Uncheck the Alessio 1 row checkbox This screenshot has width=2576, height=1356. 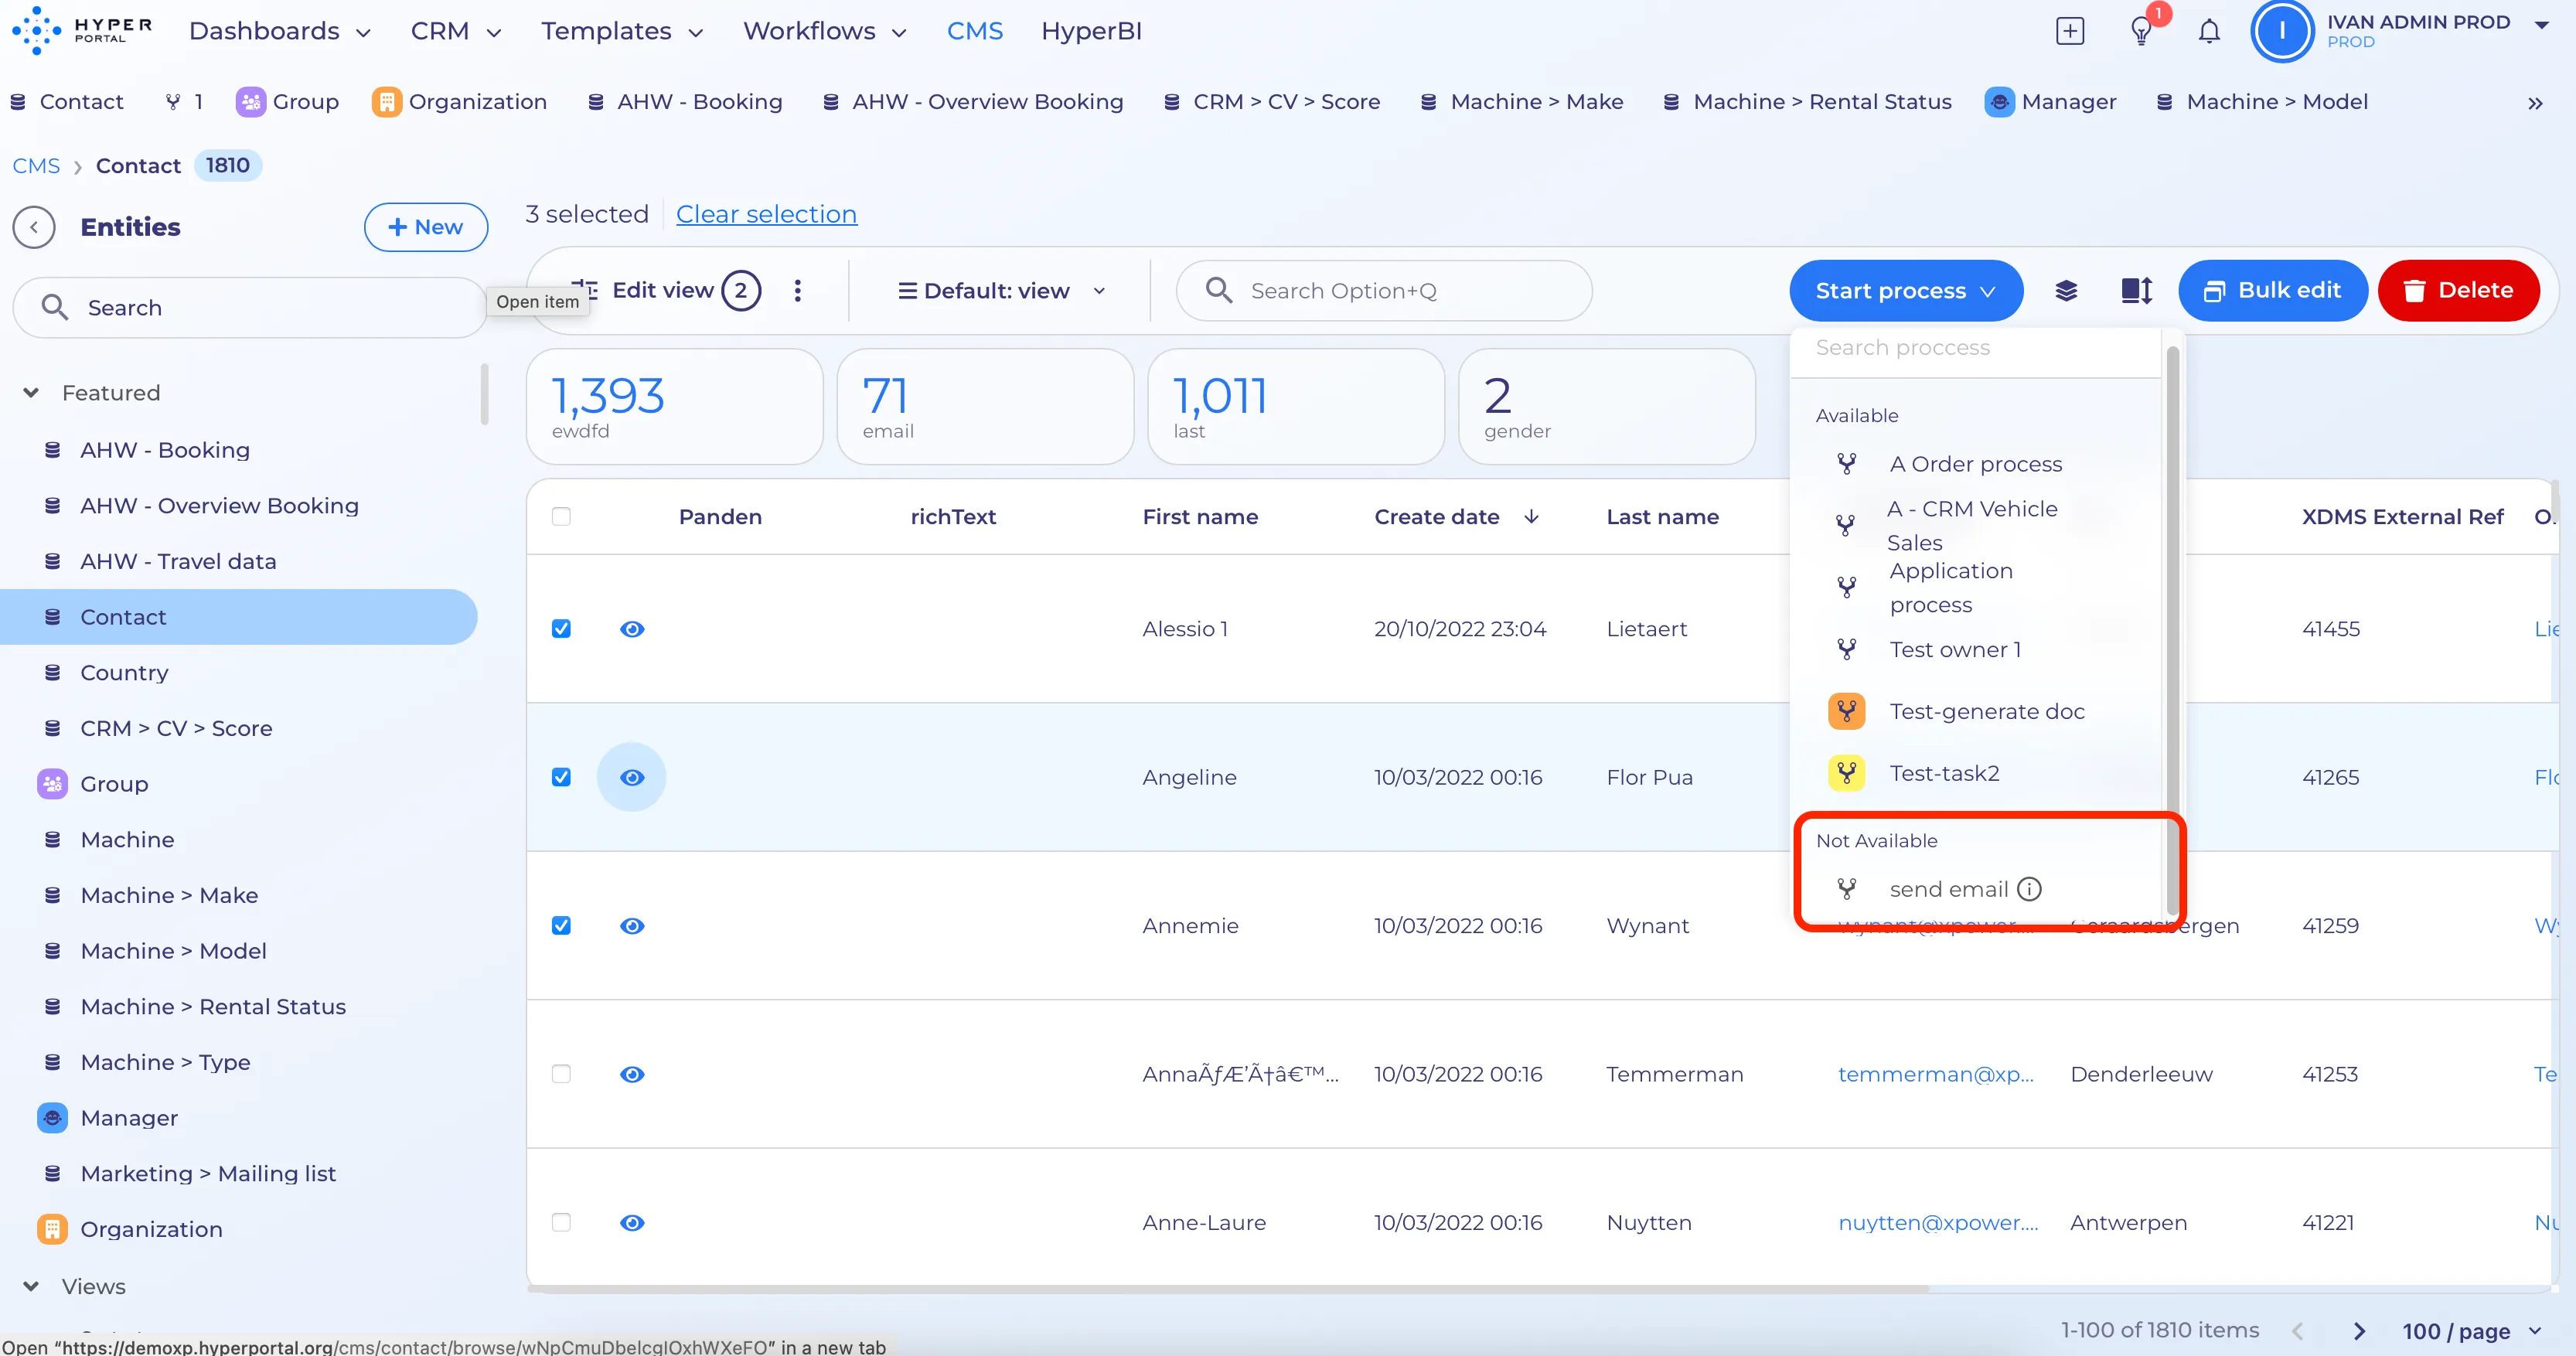(561, 628)
